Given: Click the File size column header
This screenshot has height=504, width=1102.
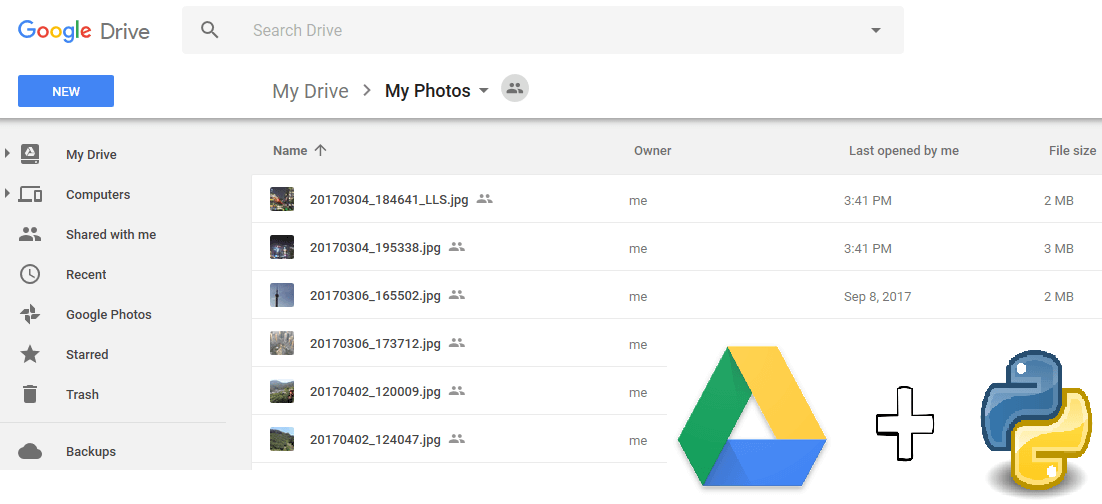Looking at the screenshot, I should [1072, 150].
